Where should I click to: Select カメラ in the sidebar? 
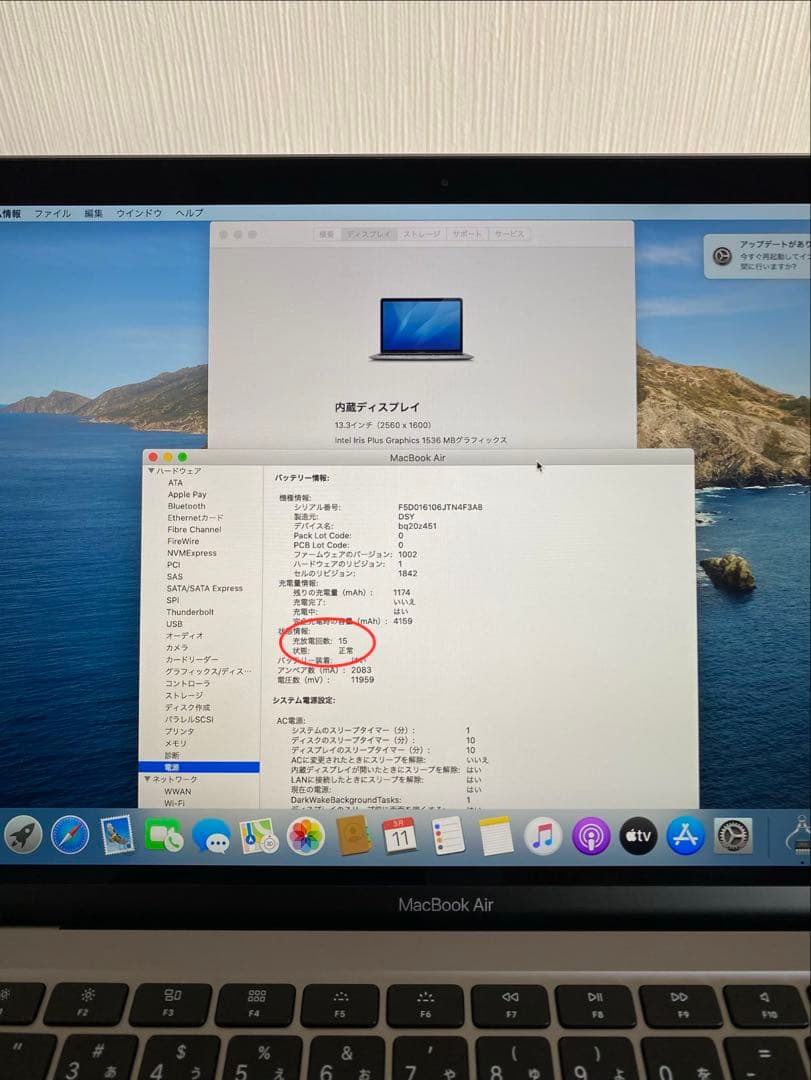[x=176, y=647]
